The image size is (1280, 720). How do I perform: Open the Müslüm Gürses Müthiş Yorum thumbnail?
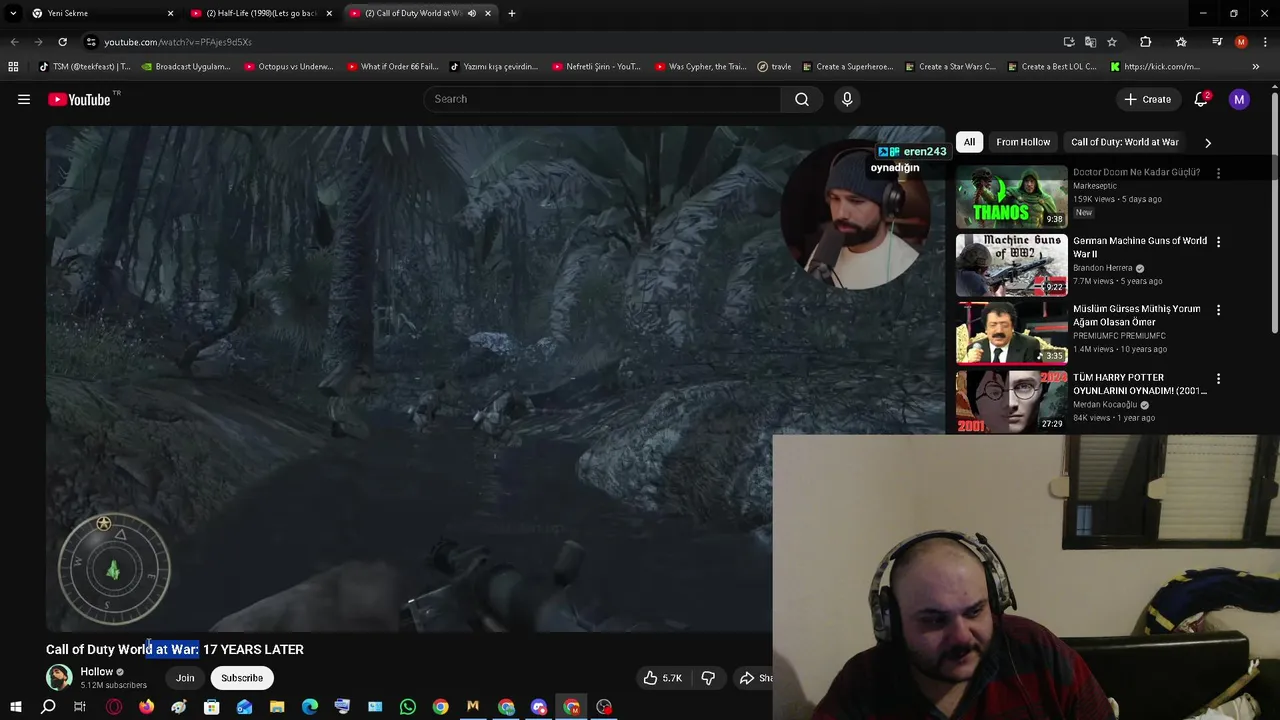1012,333
